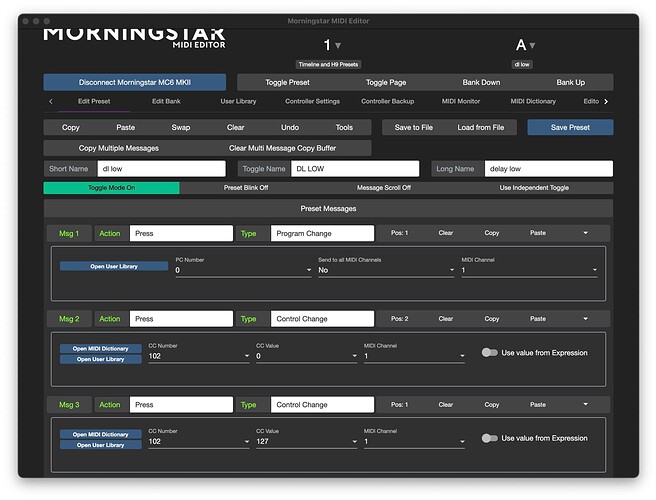Click Disconnect Morningstar MC6 MKII button
The image size is (656, 500).
tap(135, 82)
